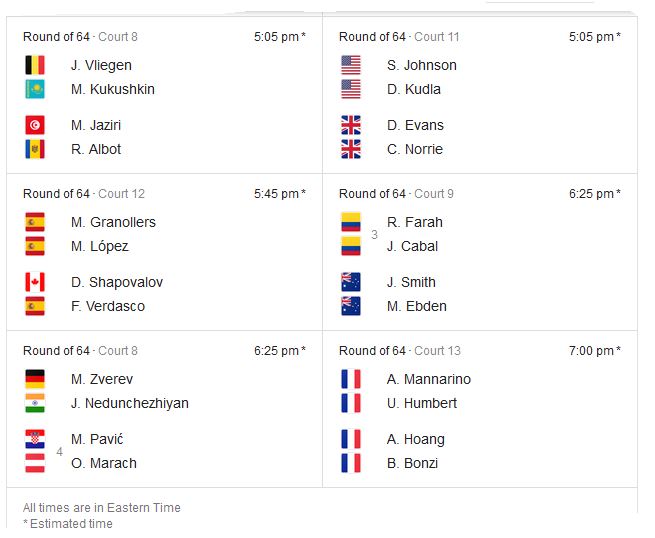Open the Court 13 Round of 64 header
655x538 pixels.
pos(400,351)
